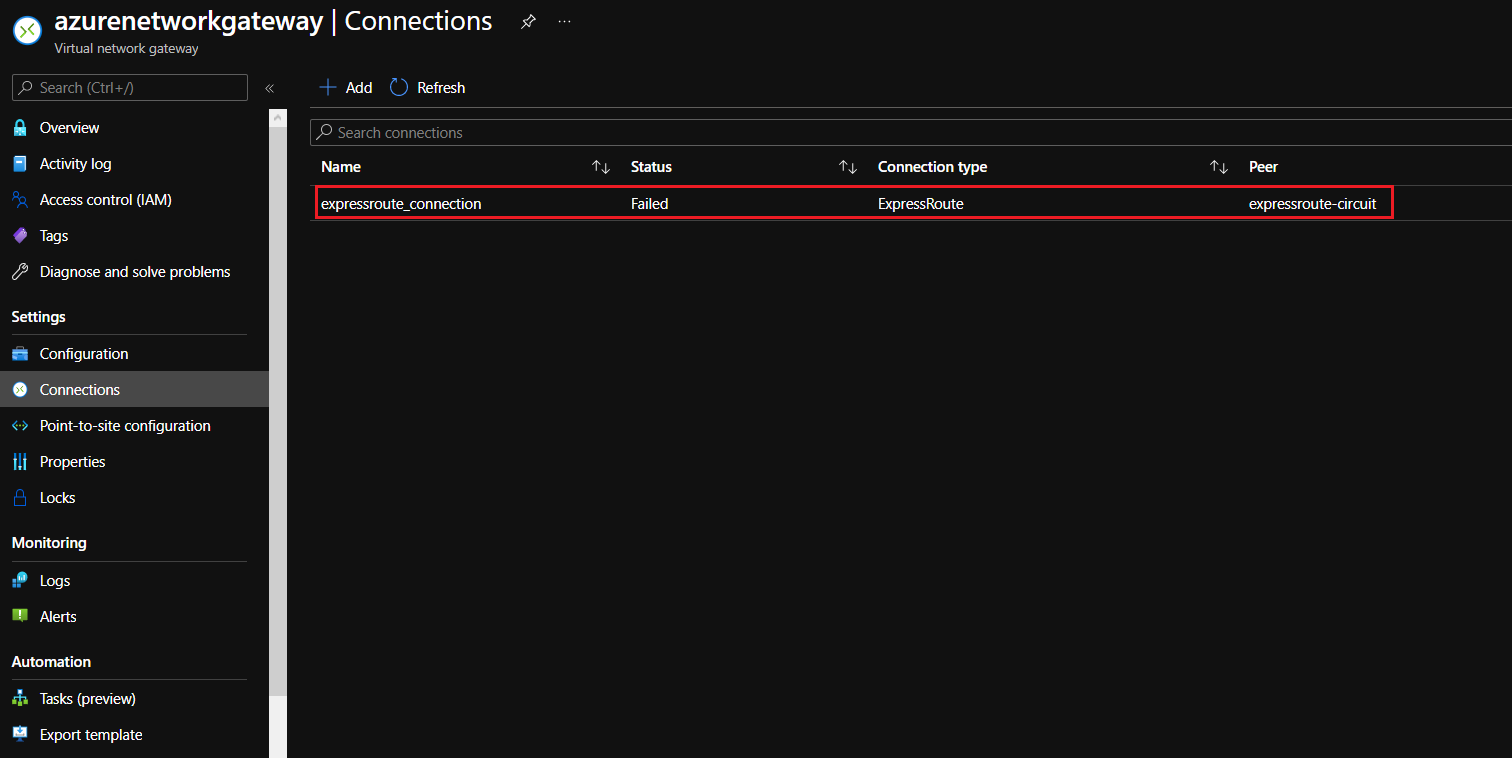Image resolution: width=1512 pixels, height=758 pixels.
Task: Click the Connections sidebar icon
Action: click(20, 390)
